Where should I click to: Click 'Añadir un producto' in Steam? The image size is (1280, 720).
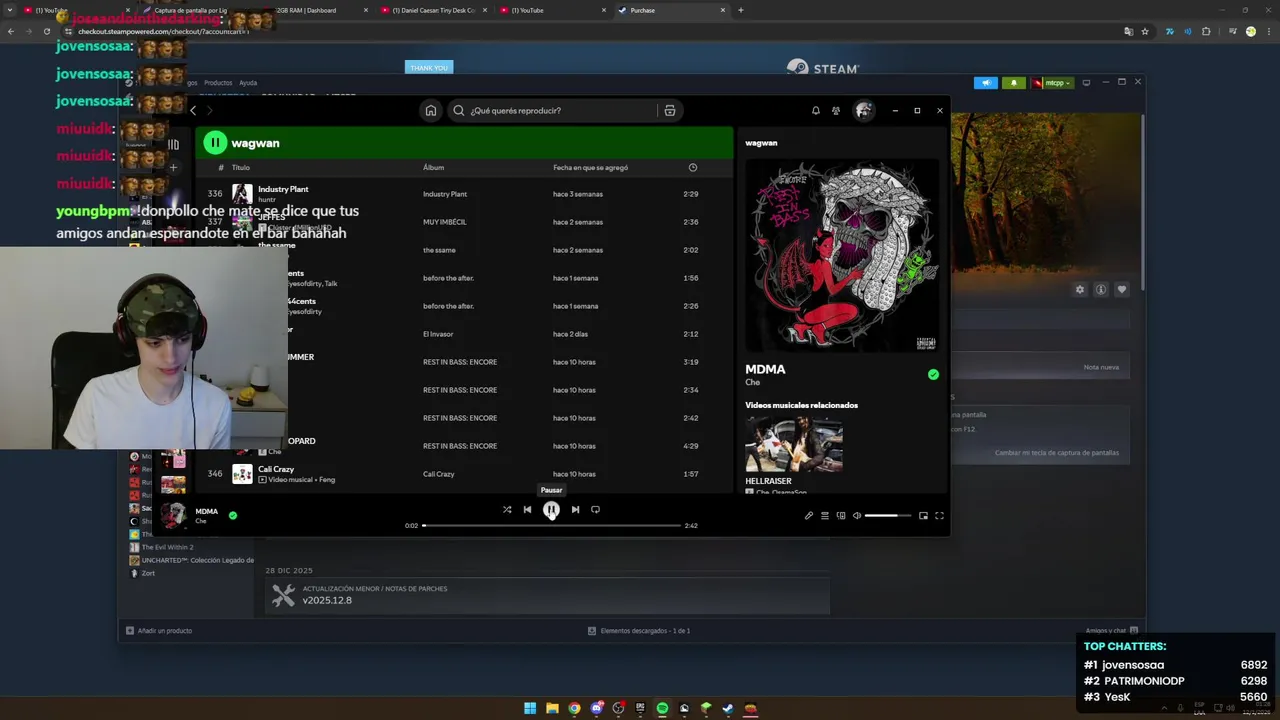click(x=159, y=631)
